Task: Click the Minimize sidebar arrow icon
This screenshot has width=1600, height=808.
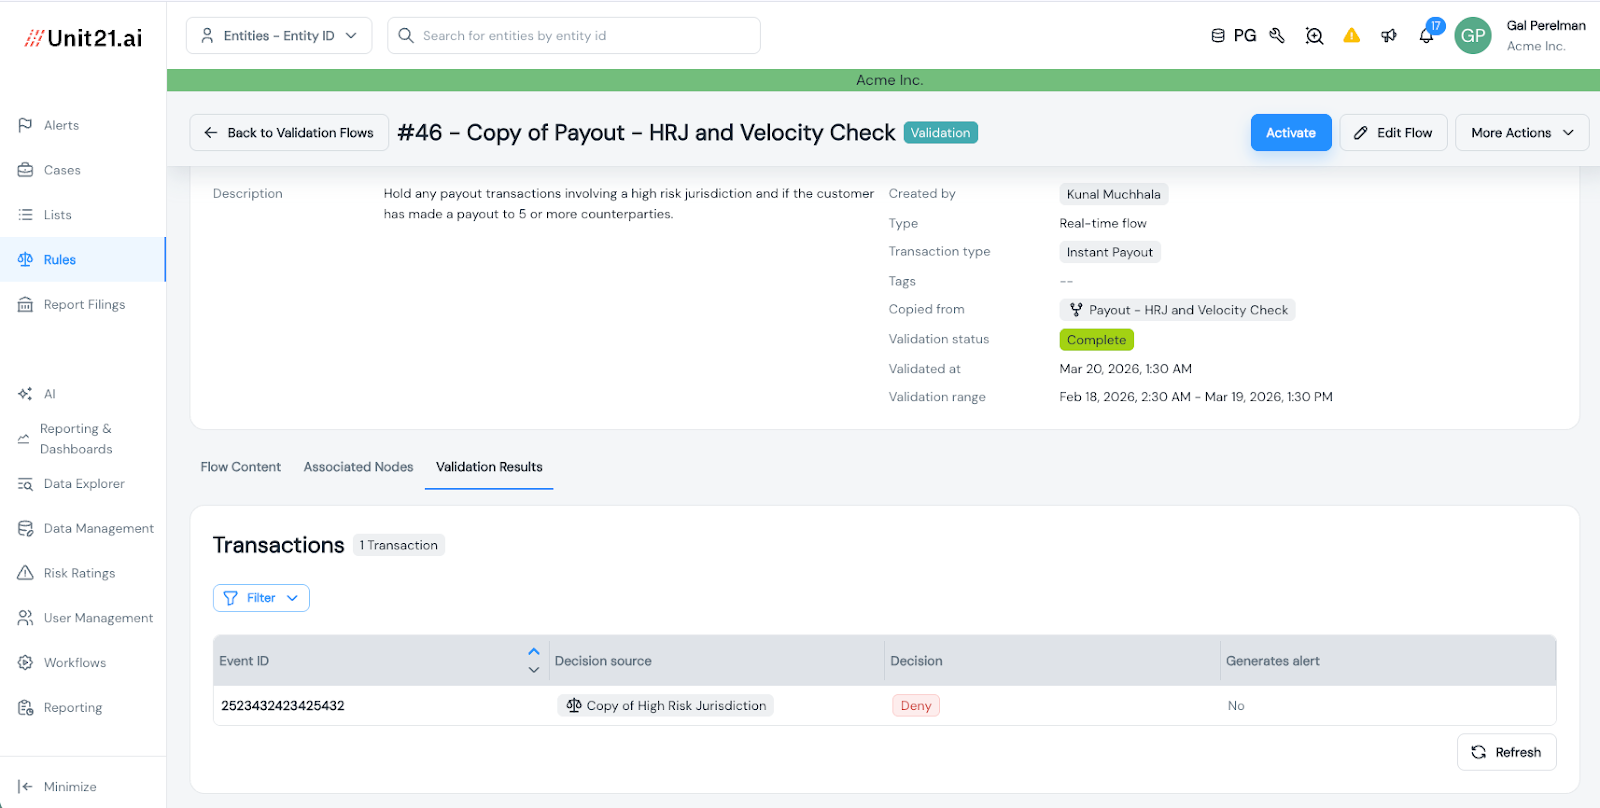Action: coord(25,787)
